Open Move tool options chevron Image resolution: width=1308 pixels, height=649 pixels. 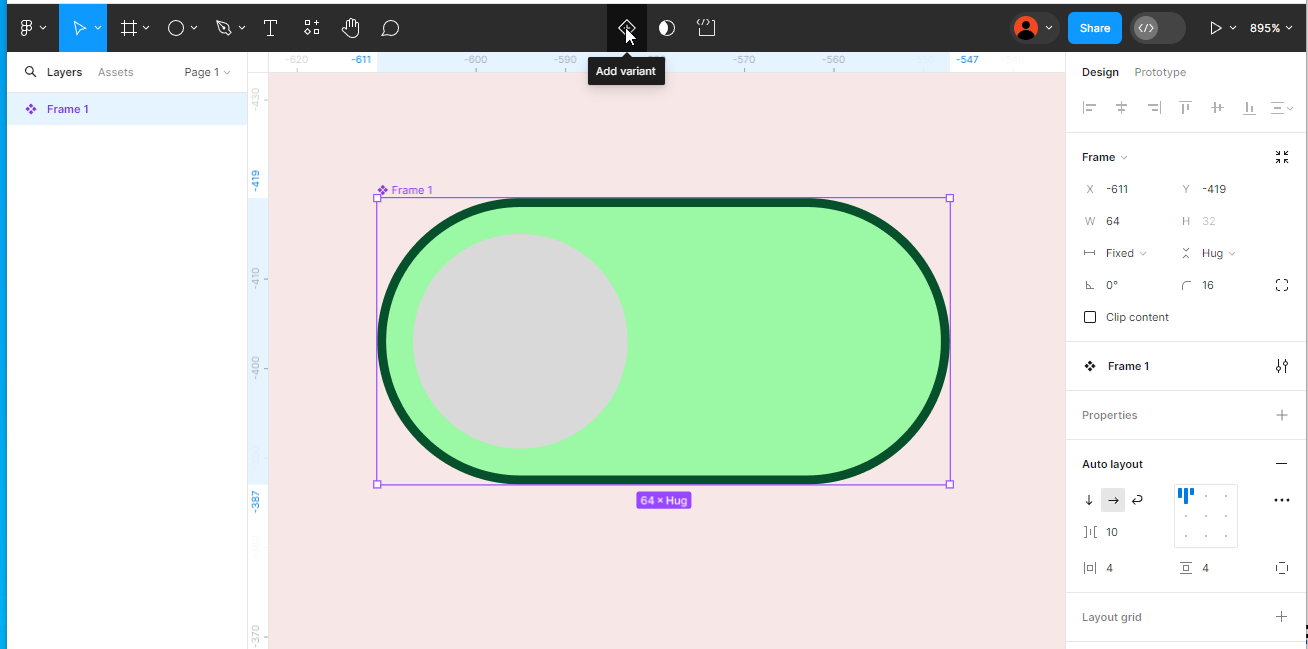98,28
